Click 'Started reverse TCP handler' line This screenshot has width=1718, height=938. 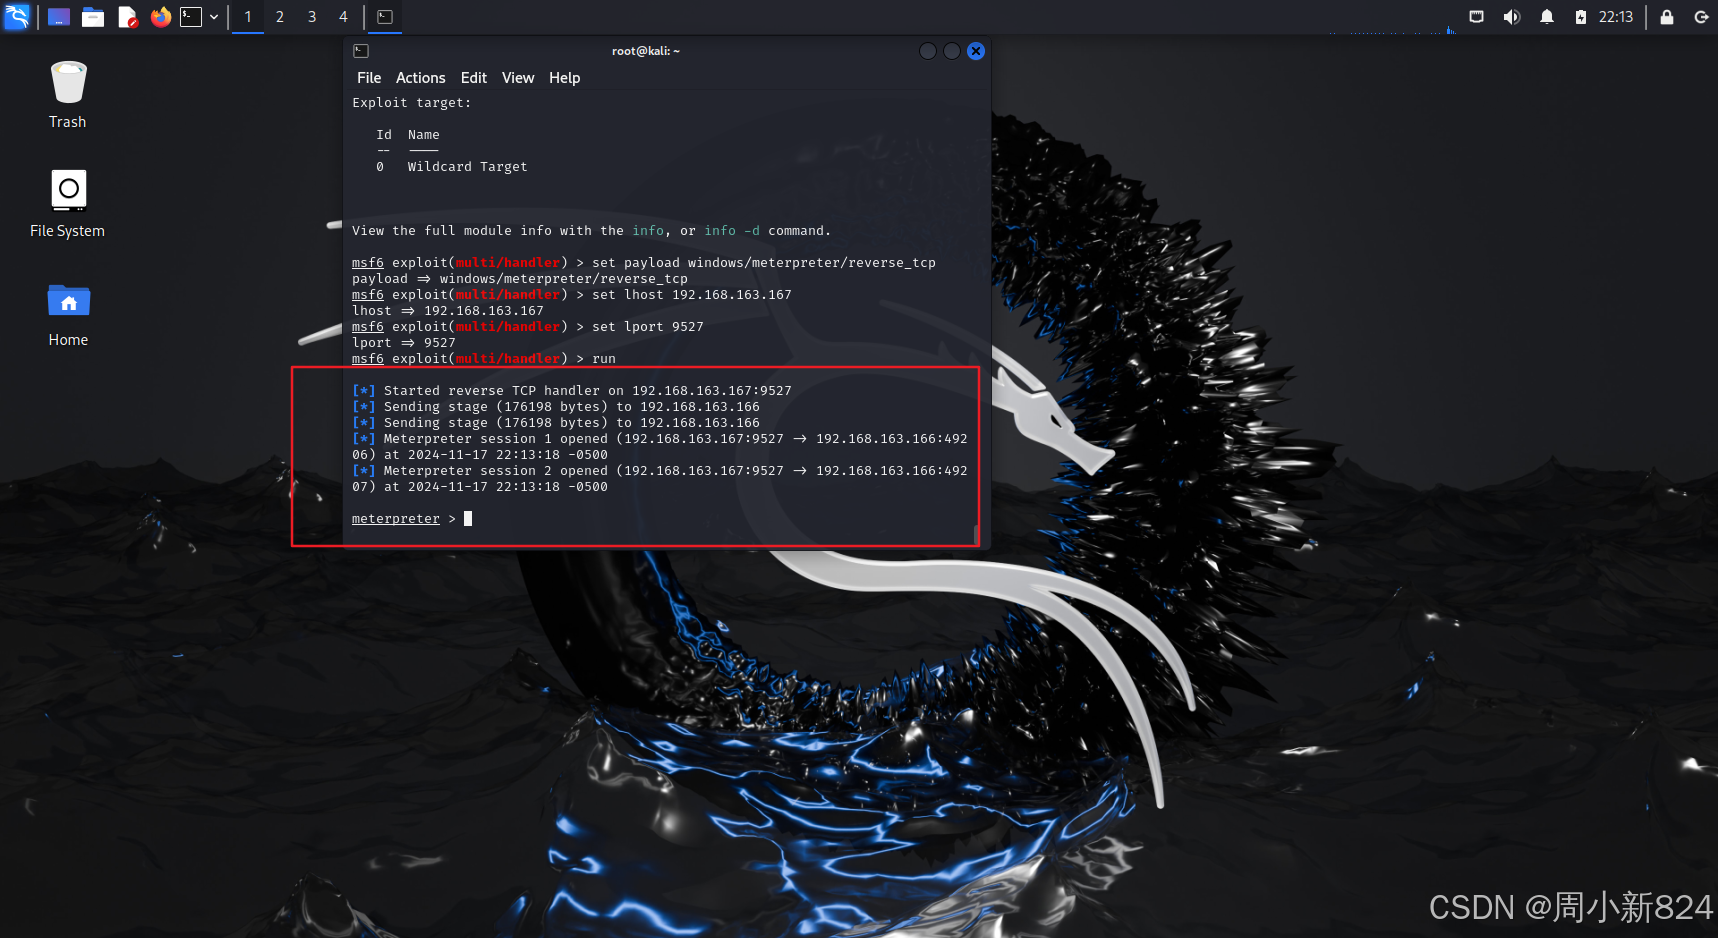click(572, 391)
